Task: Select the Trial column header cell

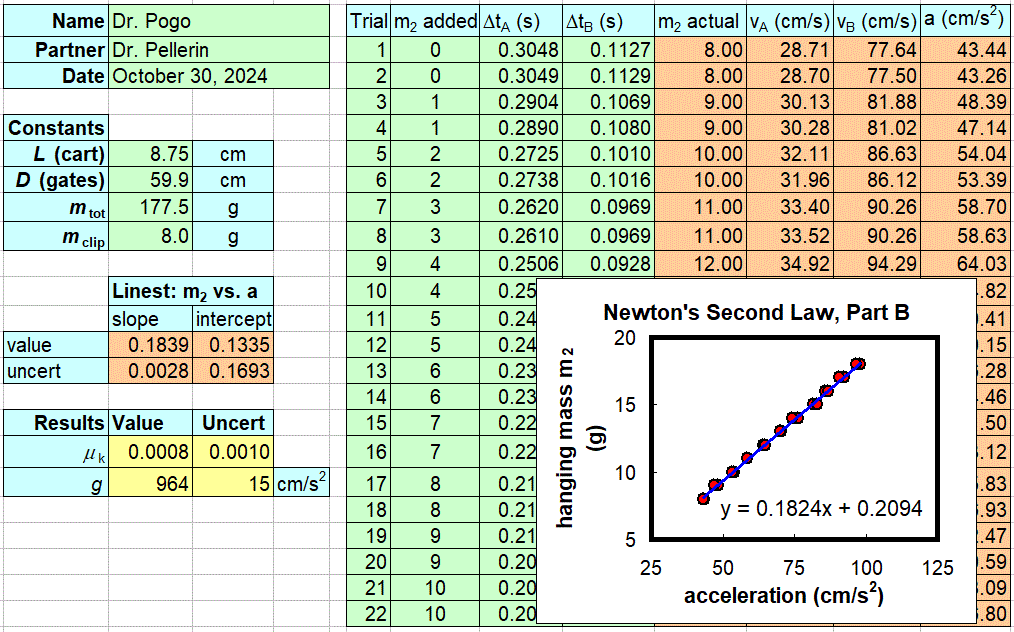Action: click(368, 21)
